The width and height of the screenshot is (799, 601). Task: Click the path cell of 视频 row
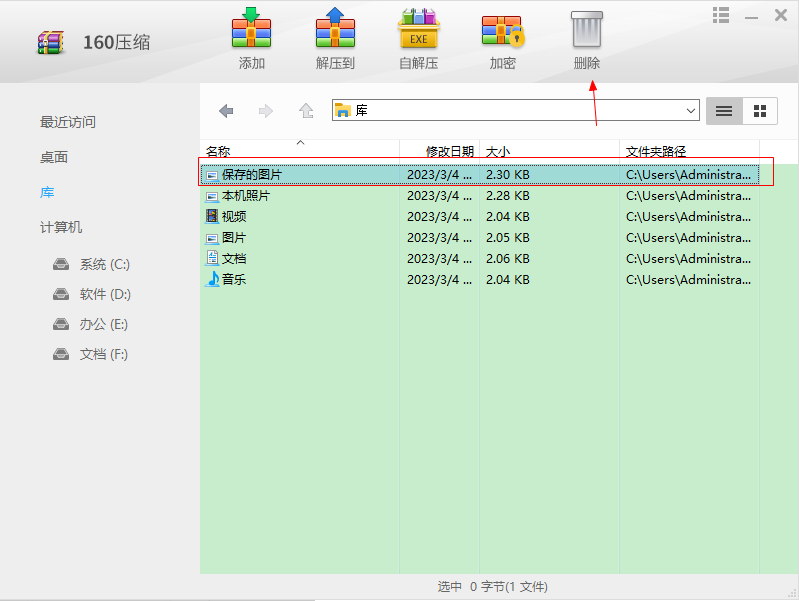pyautogui.click(x=688, y=217)
